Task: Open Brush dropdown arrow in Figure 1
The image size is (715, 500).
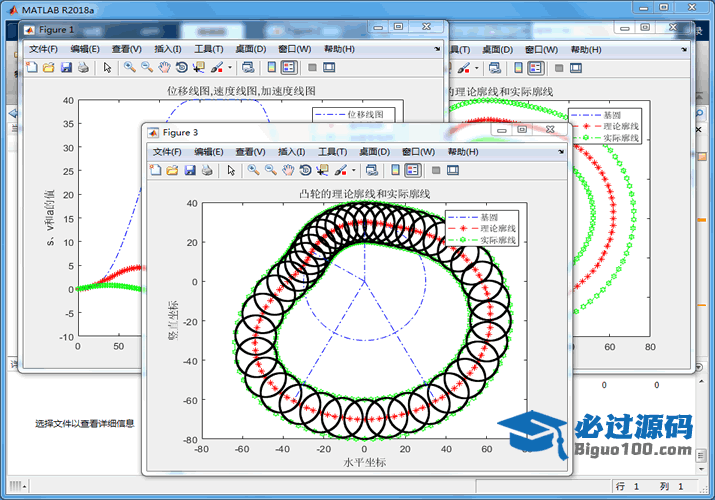Action: pyautogui.click(x=230, y=67)
